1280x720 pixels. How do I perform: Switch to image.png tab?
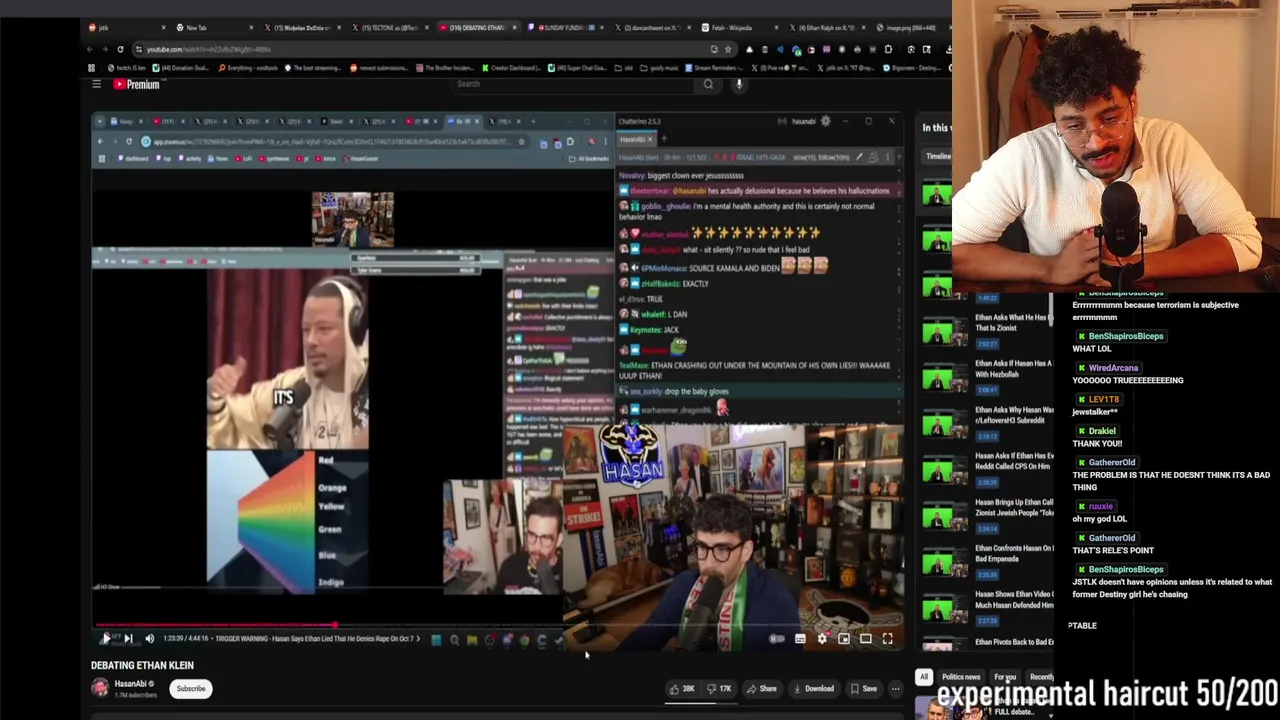(x=910, y=27)
